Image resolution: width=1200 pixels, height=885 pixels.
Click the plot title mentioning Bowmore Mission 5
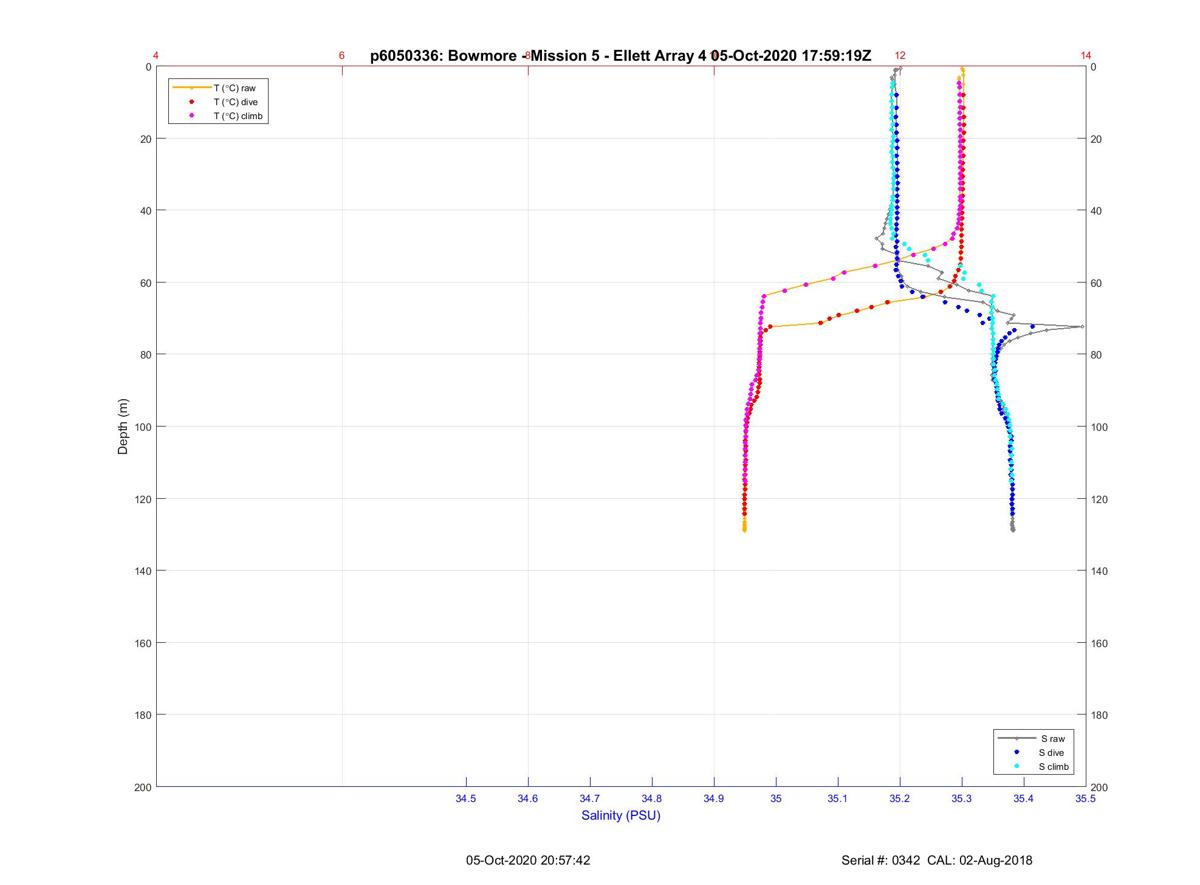(x=621, y=56)
